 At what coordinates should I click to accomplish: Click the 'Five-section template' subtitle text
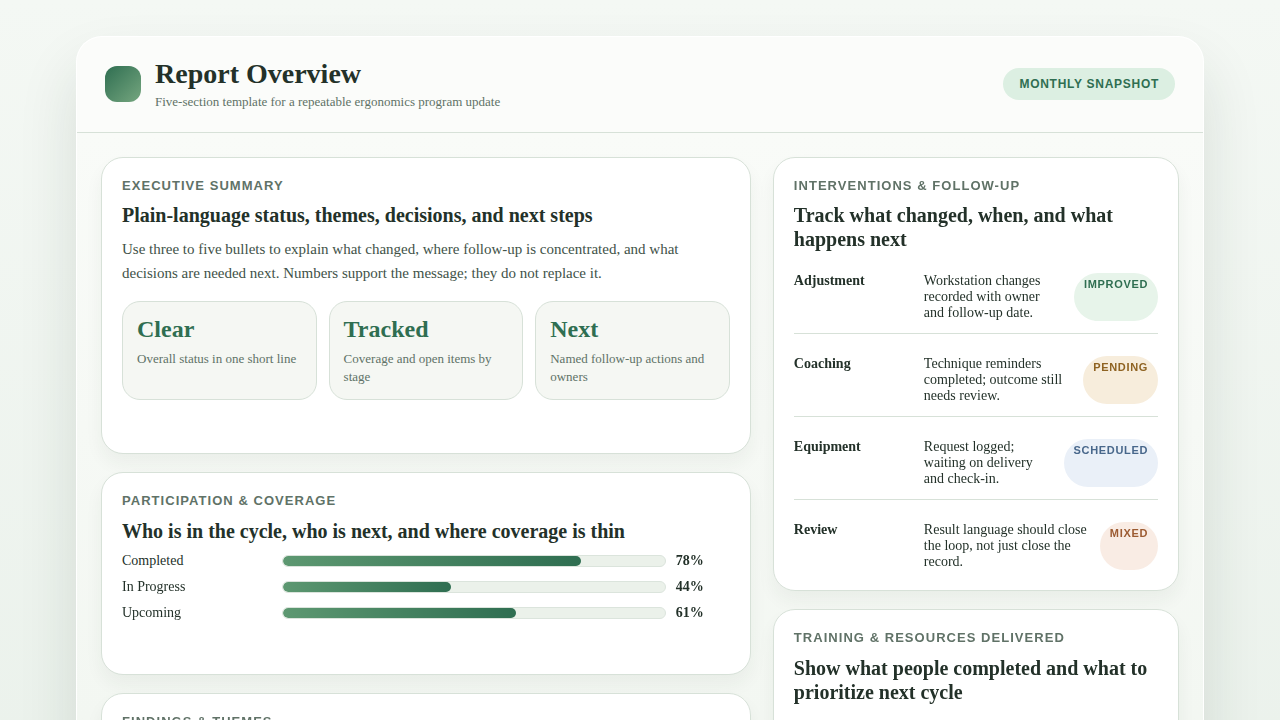(327, 102)
